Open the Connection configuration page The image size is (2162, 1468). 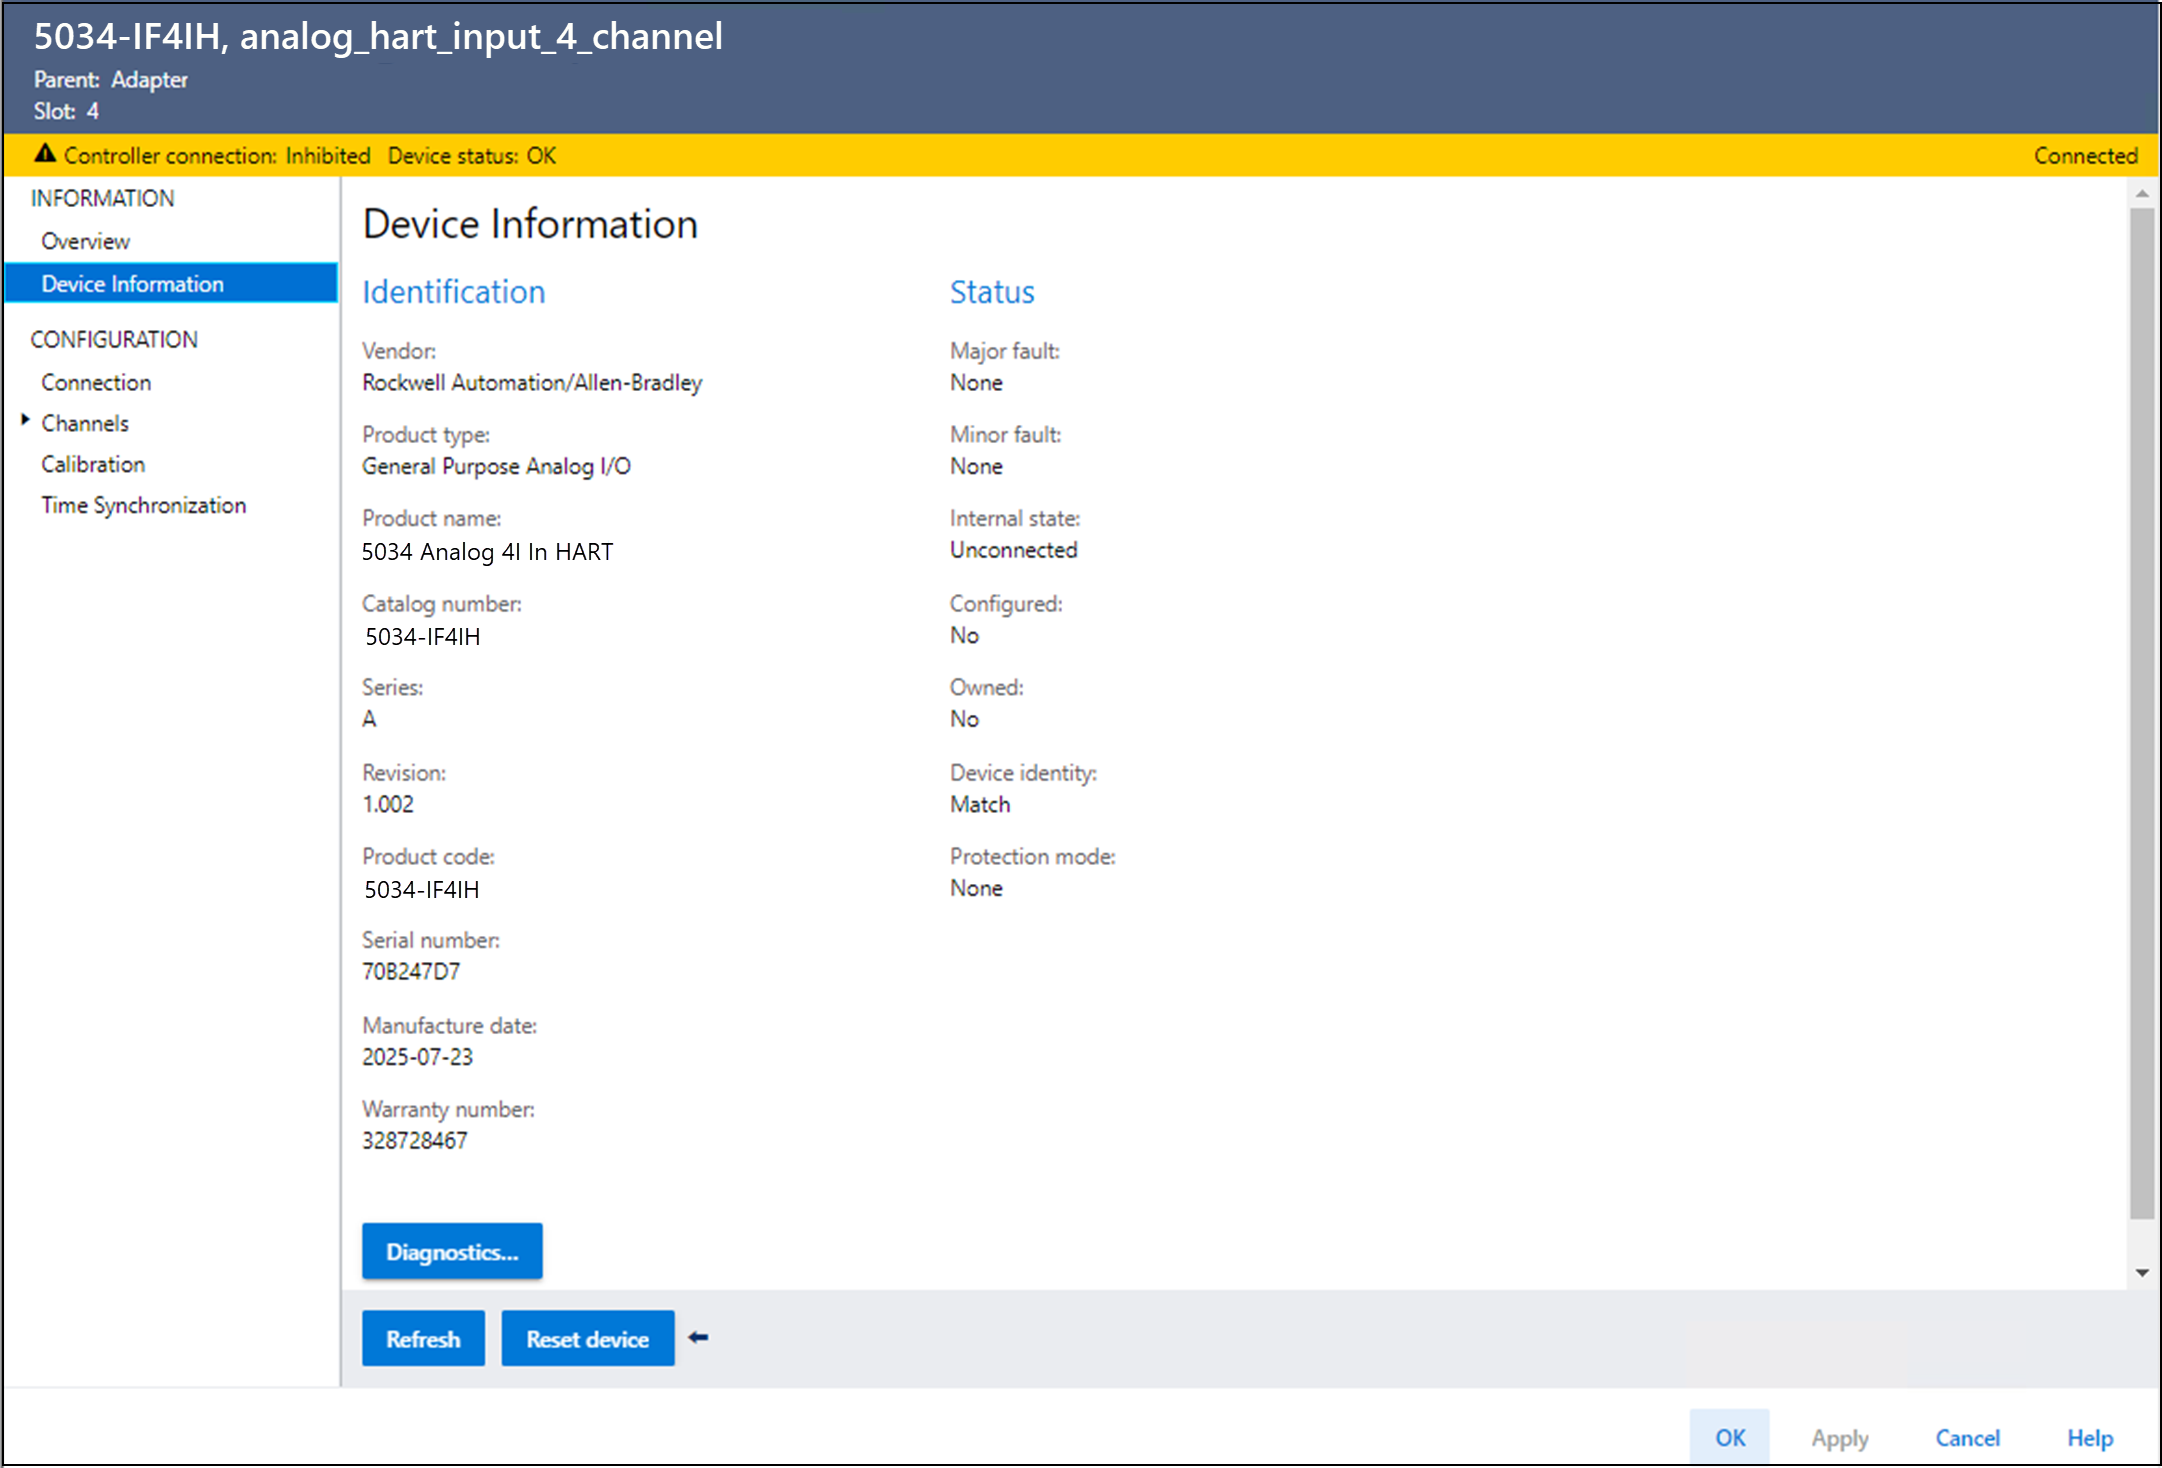(x=96, y=382)
